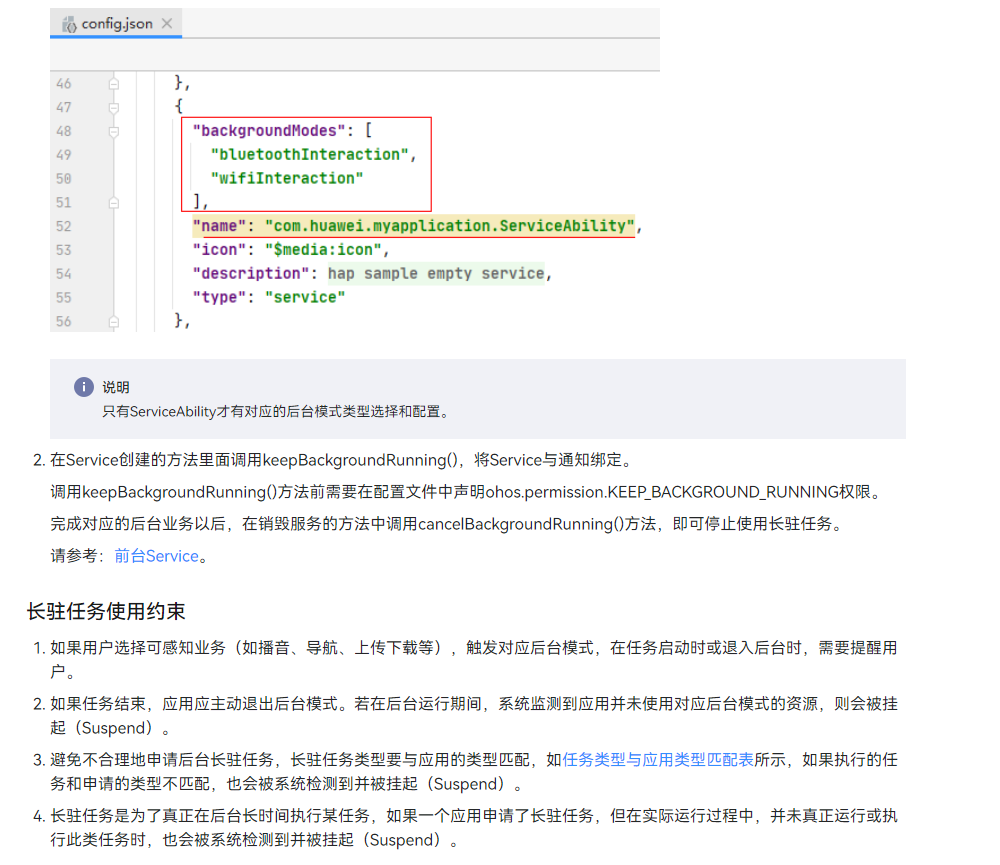Click the "backgroundModes" key in the code
1000x865 pixels.
pos(268,131)
